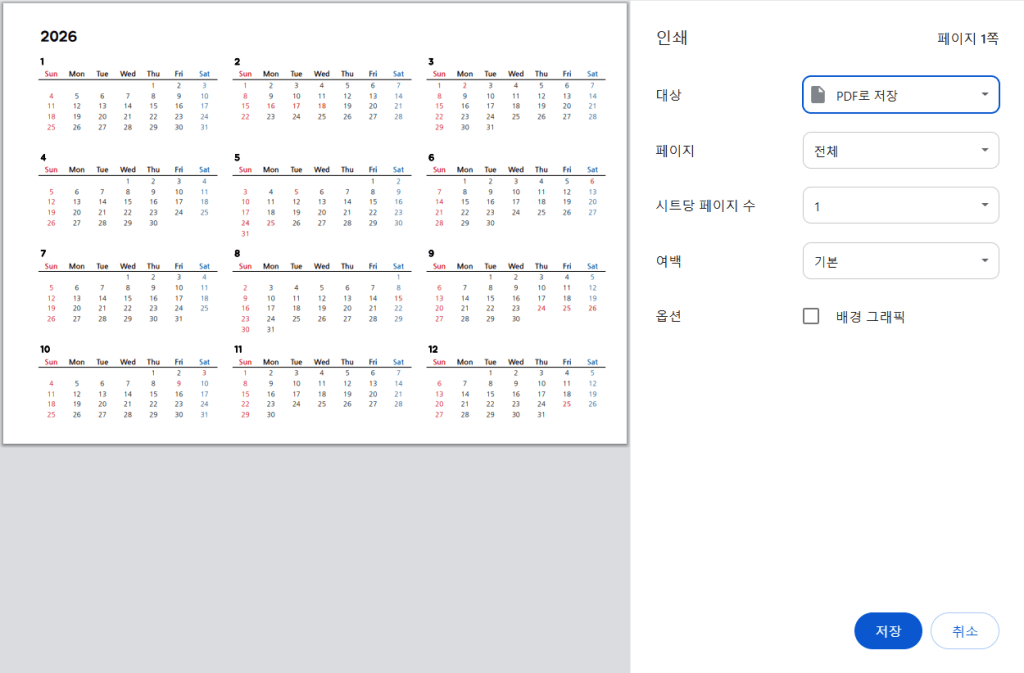This screenshot has width=1024, height=673.
Task: Expand the 페이지 dropdown showing 전체
Action: (900, 151)
